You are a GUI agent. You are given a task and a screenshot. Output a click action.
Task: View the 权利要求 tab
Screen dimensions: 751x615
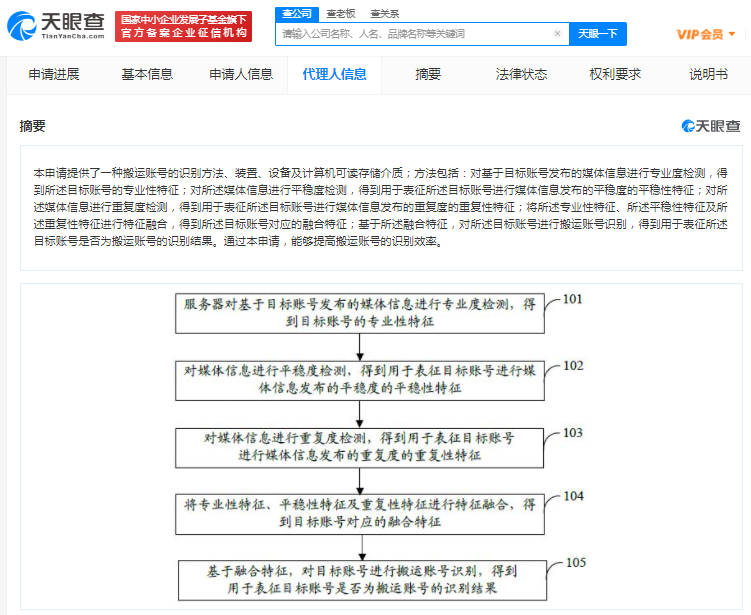(x=615, y=74)
